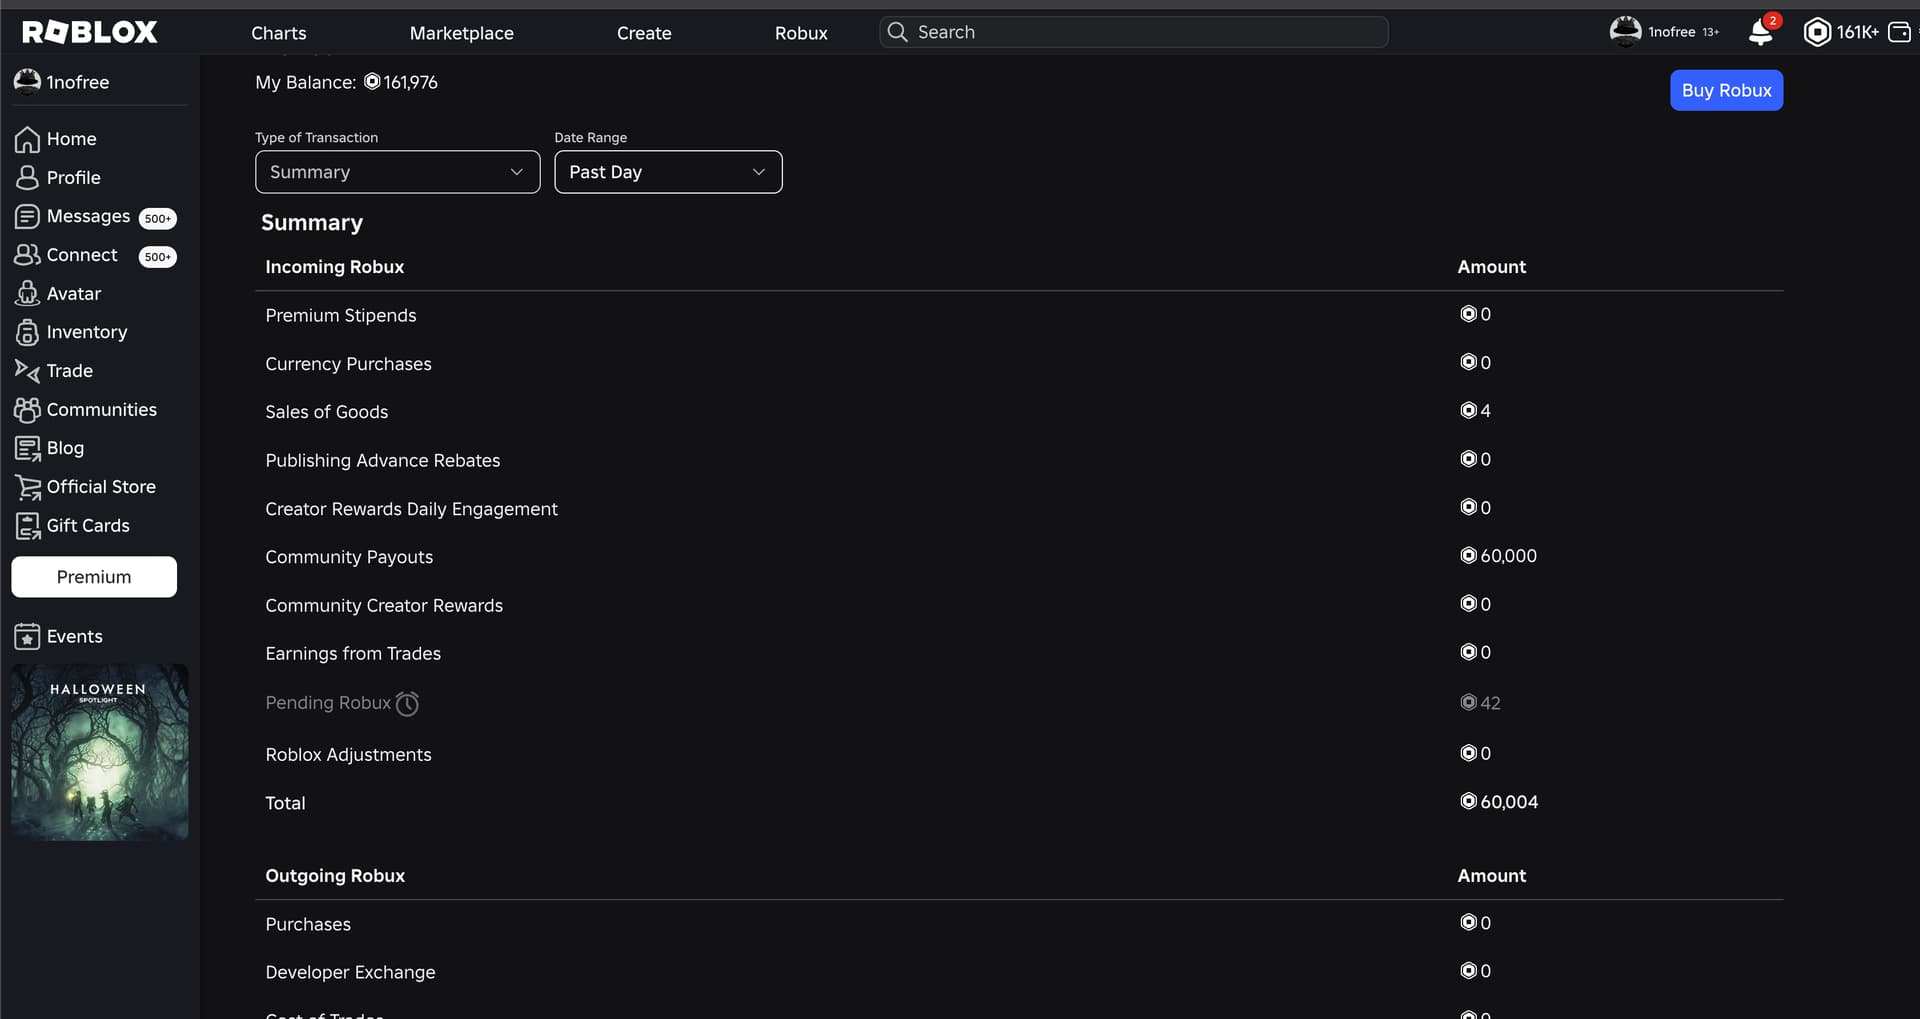The height and width of the screenshot is (1019, 1920).
Task: Click the search magnifier icon
Action: 897,32
